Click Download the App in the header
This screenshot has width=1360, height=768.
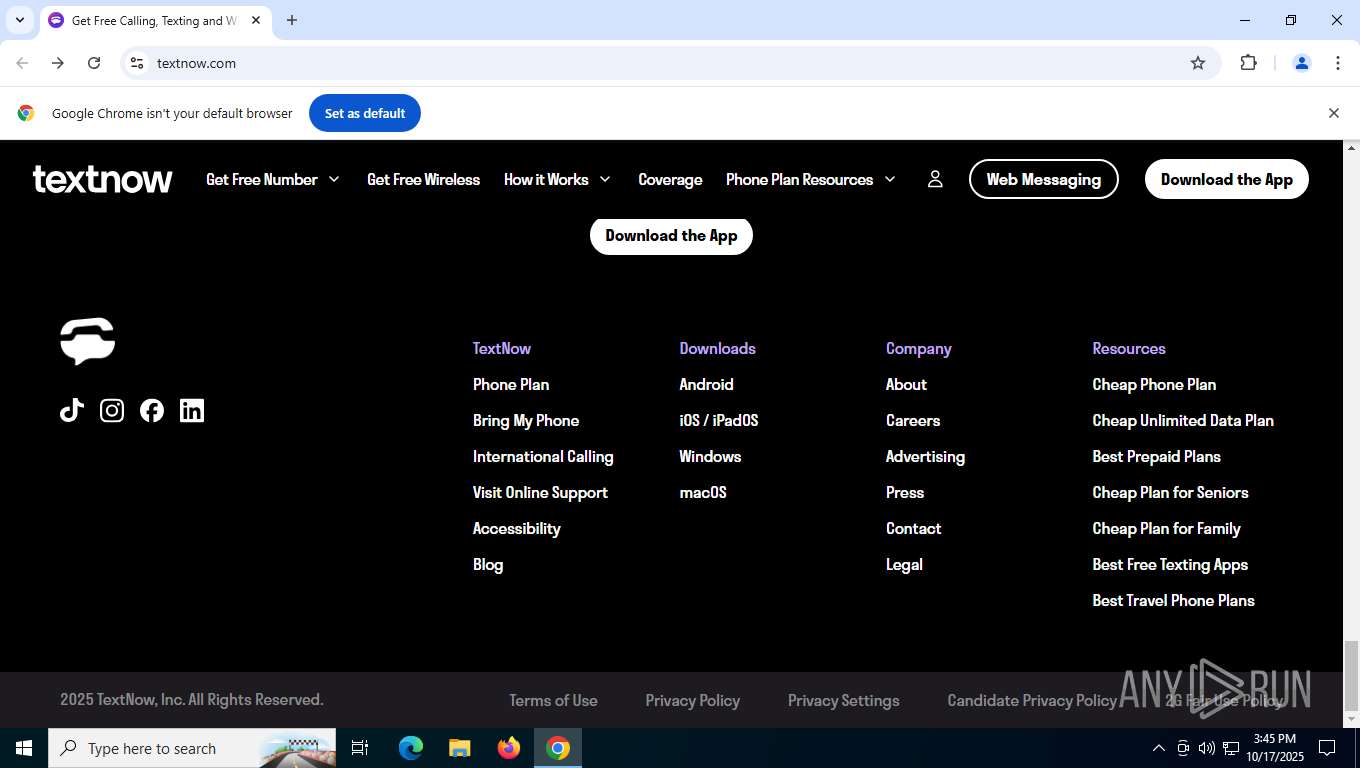1227,179
